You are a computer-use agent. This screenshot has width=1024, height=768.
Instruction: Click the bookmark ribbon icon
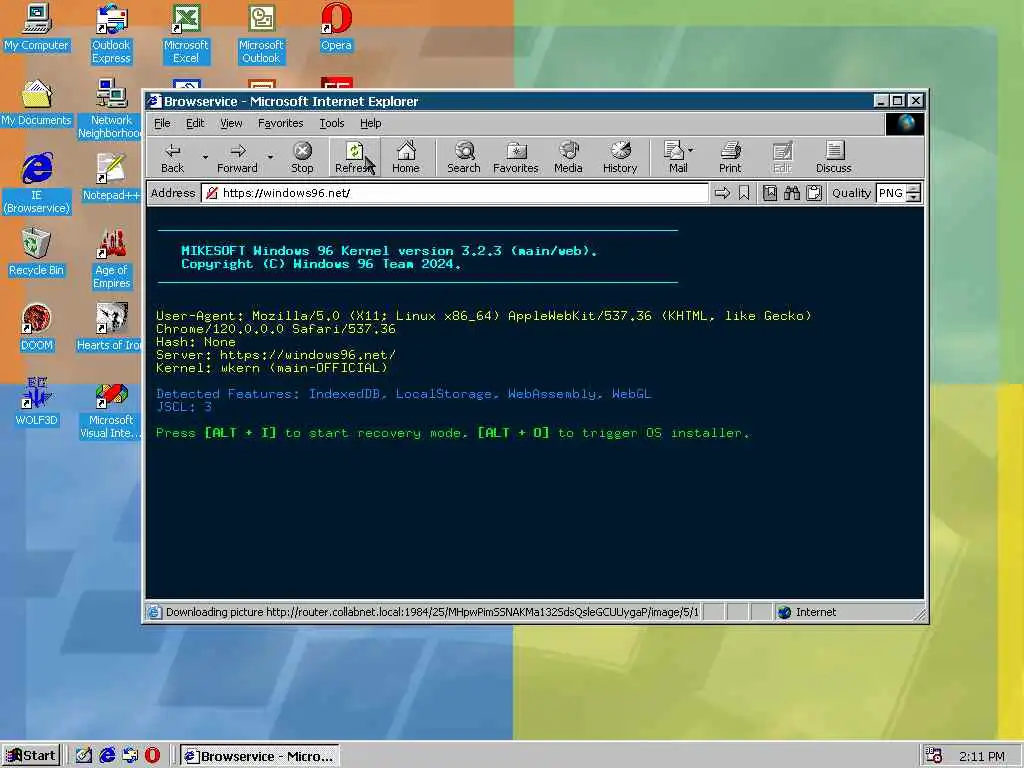click(744, 193)
